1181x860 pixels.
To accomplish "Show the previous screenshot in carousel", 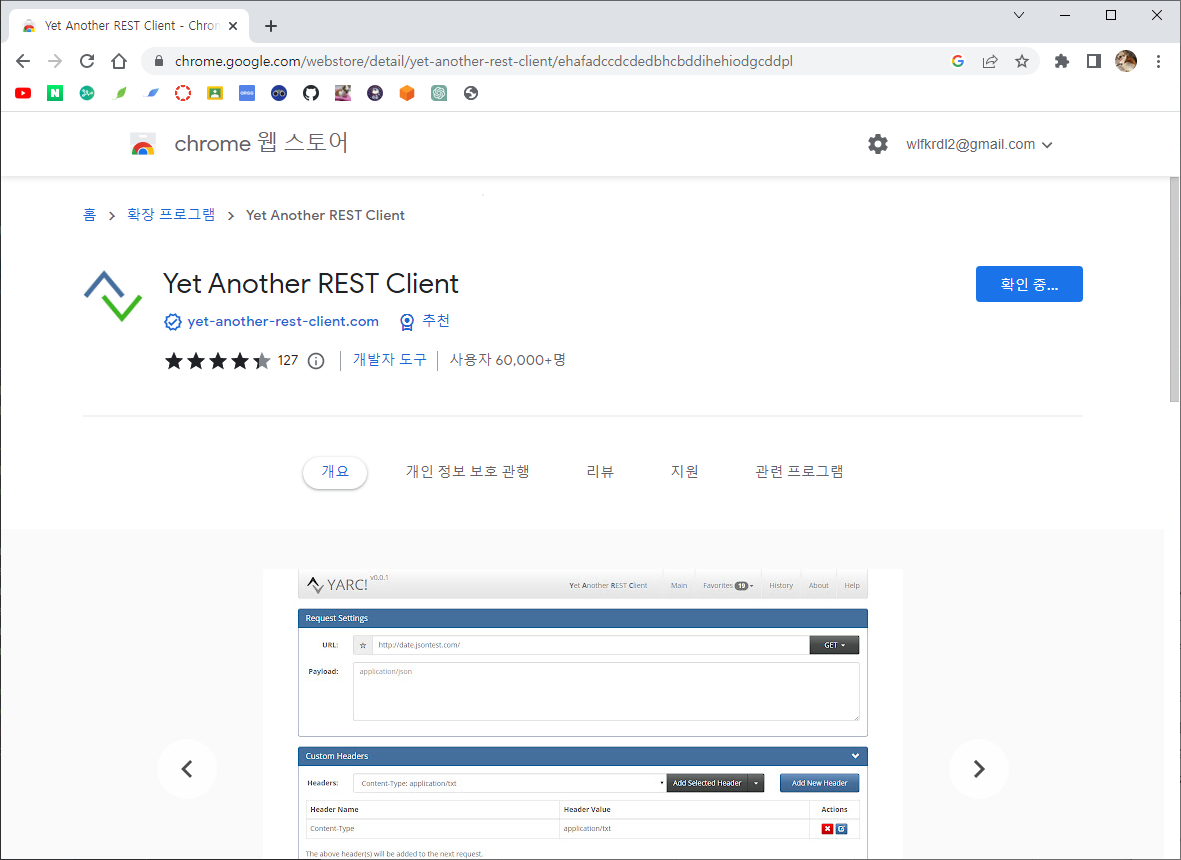I will (x=187, y=769).
